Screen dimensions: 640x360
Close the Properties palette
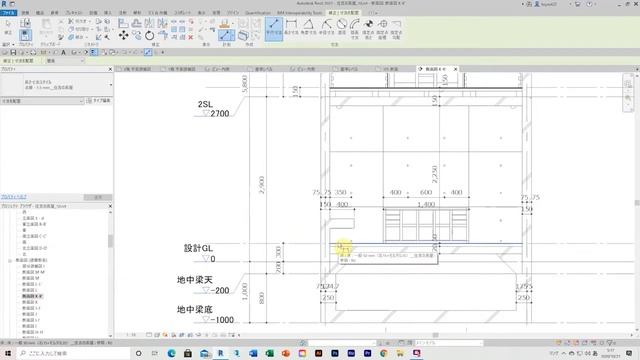tap(110, 69)
